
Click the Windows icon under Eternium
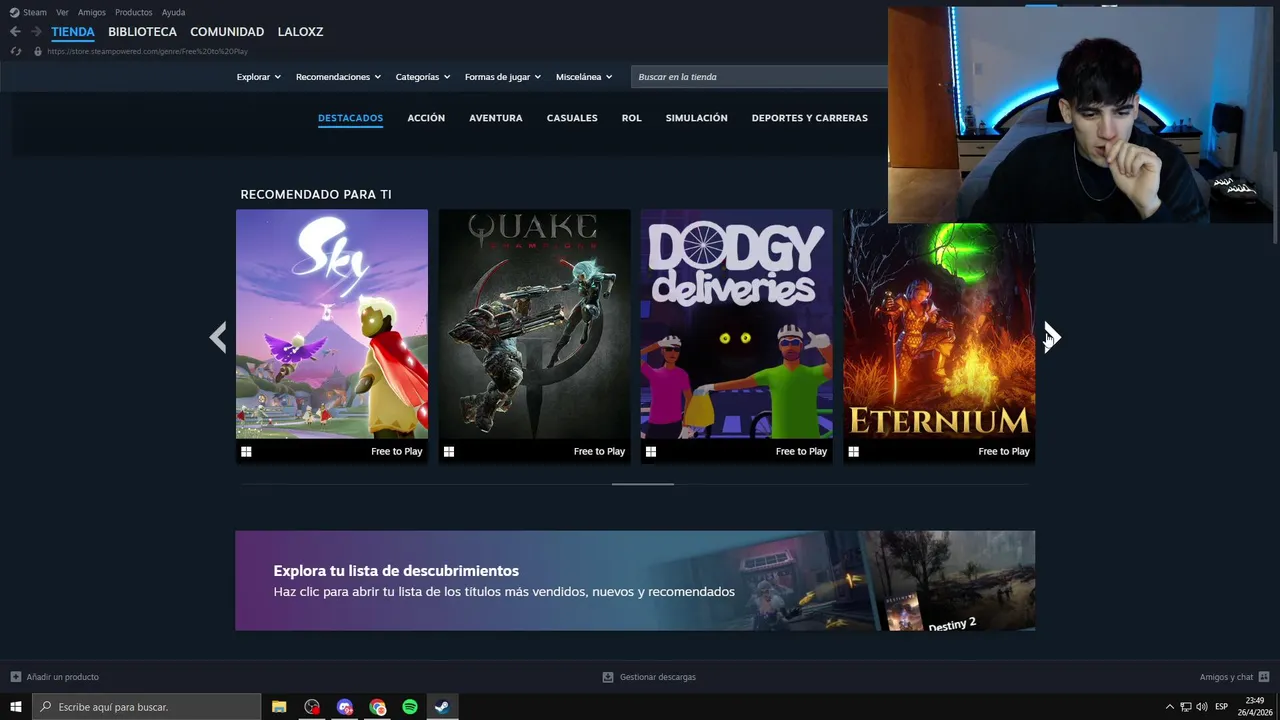pos(853,452)
